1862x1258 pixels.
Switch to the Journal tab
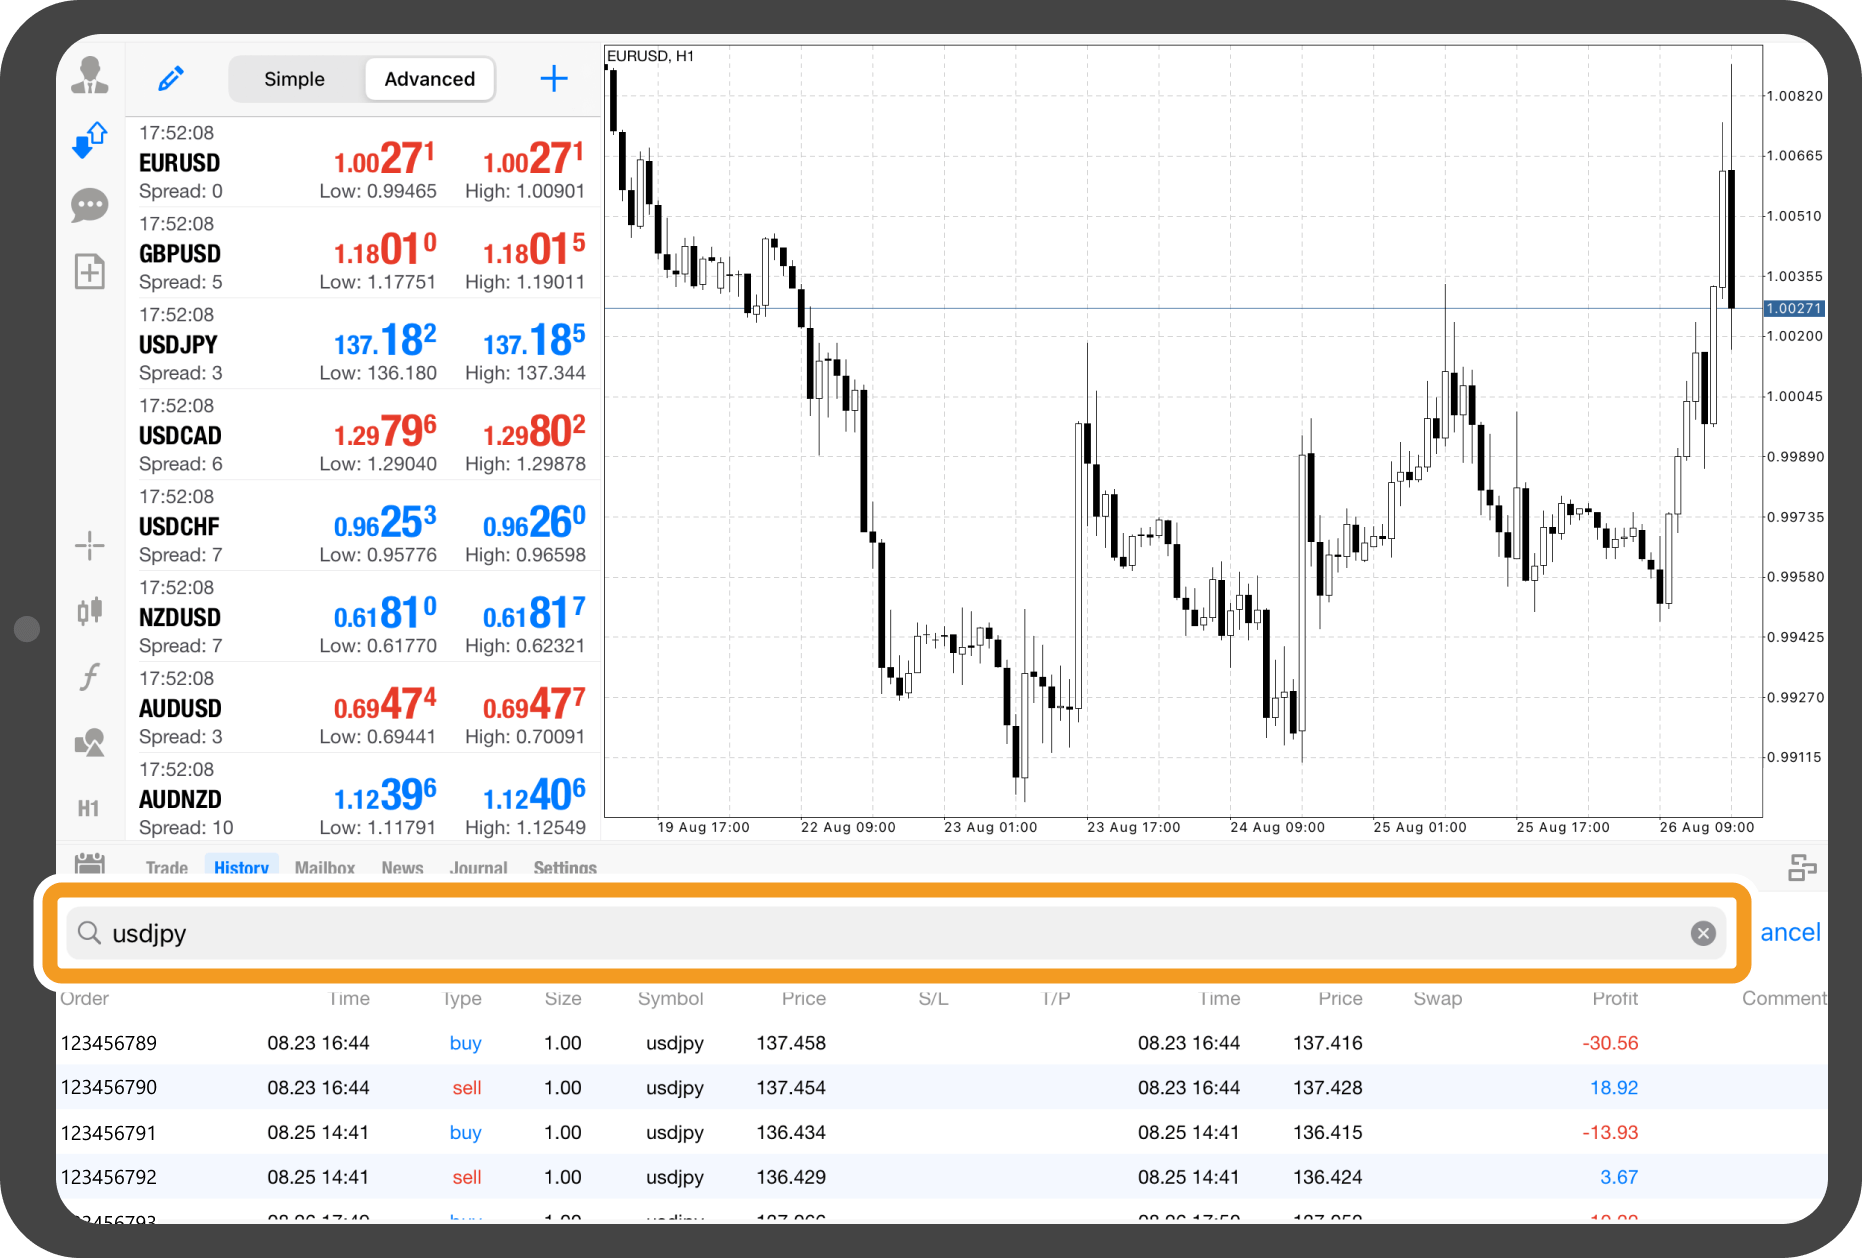click(478, 867)
